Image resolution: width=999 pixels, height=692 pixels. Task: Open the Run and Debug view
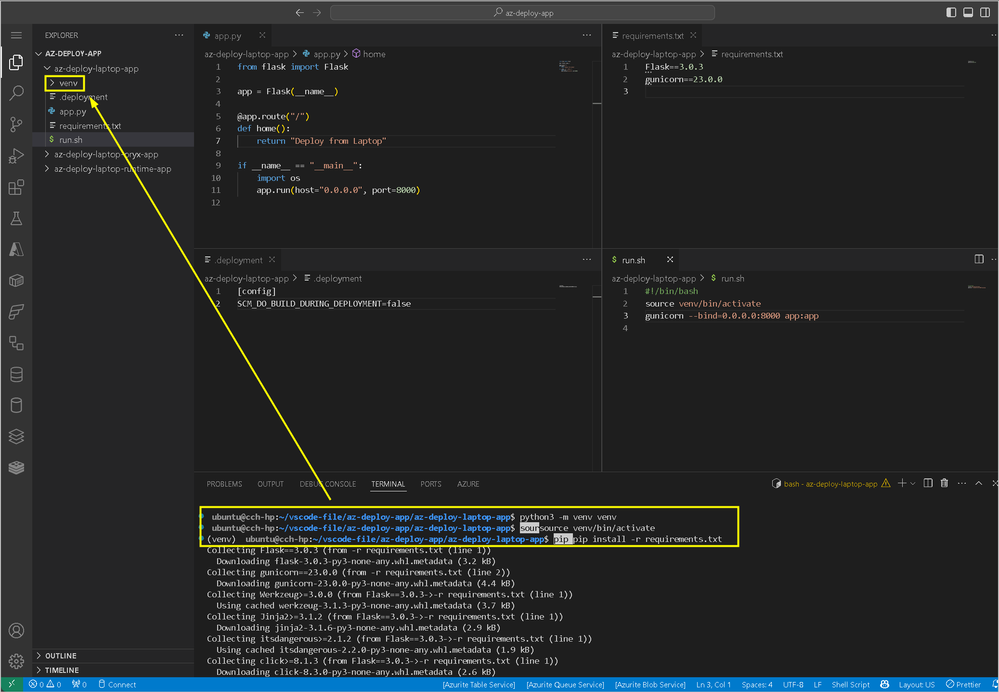(x=16, y=156)
